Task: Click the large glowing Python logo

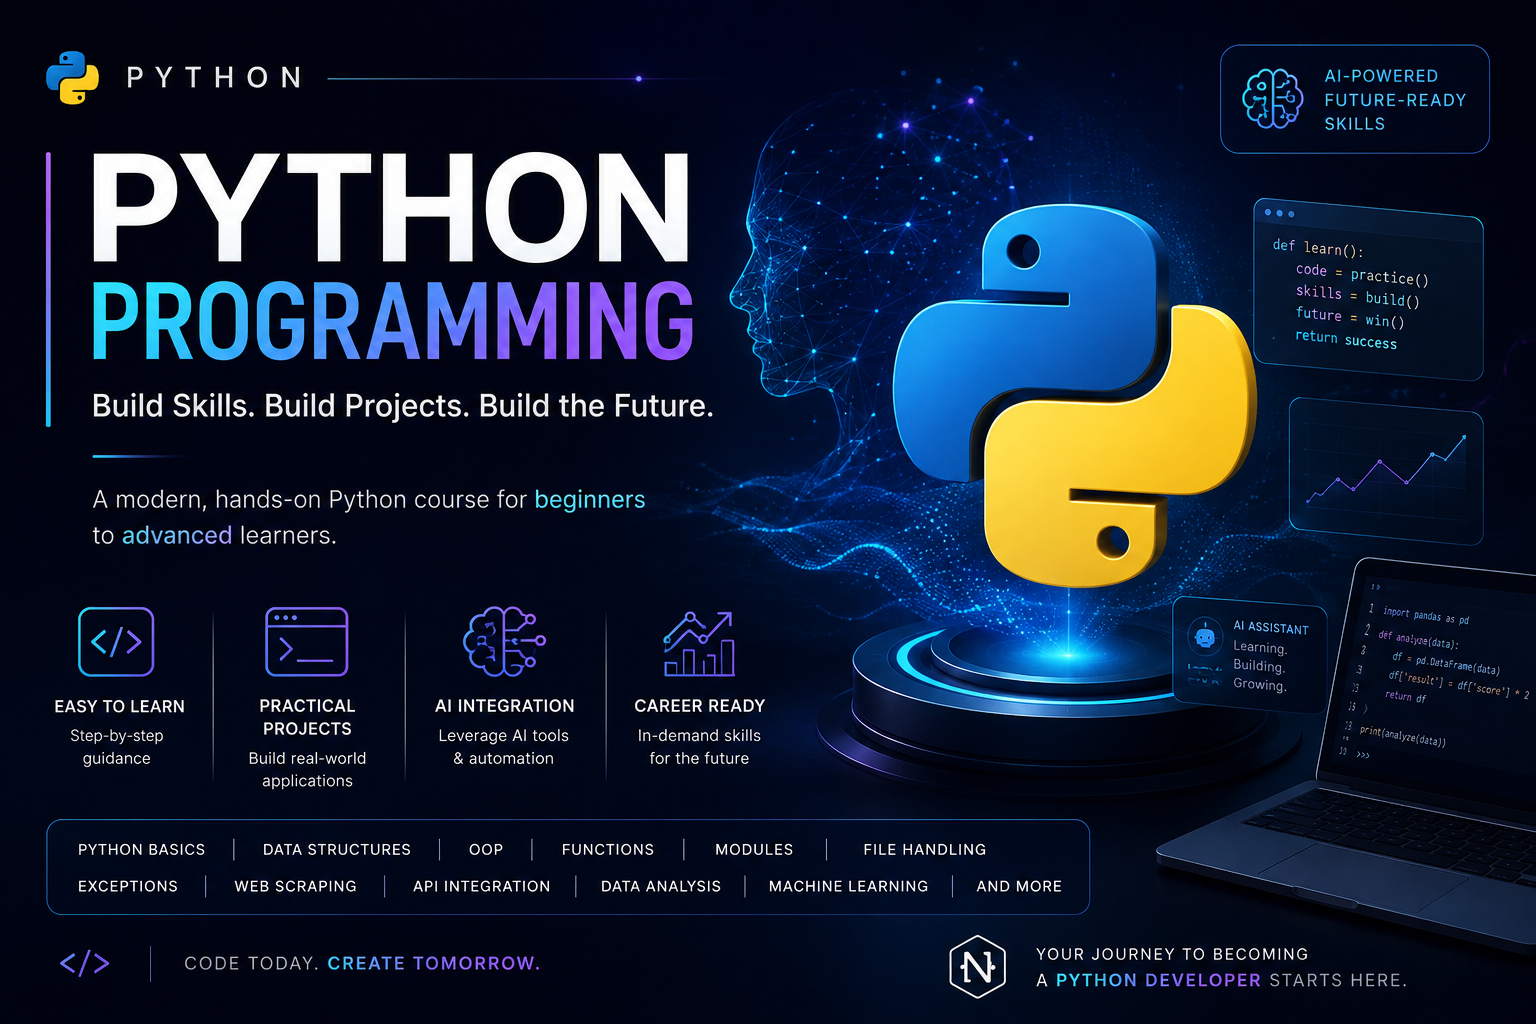Action: (1074, 396)
